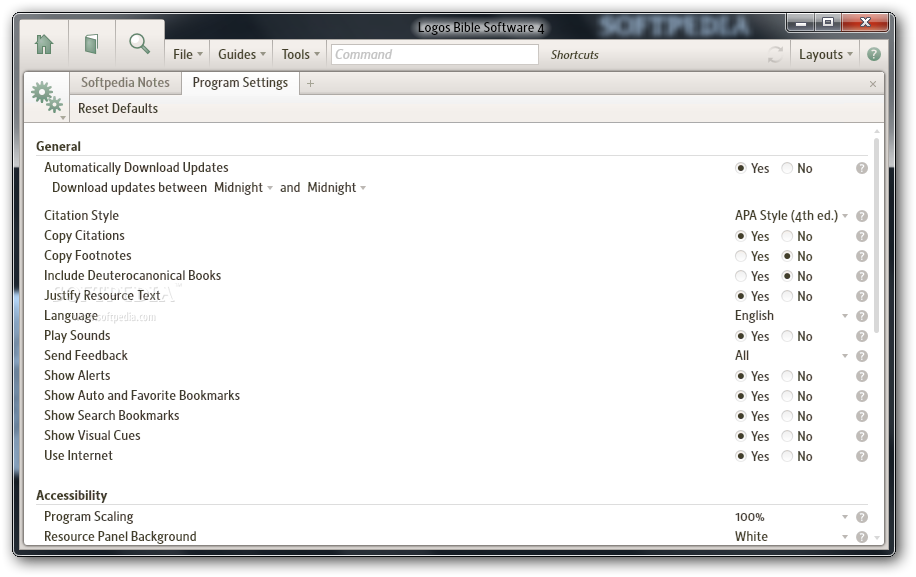Open the Layouts dropdown
Viewport: 916px width, 577px height.
point(825,54)
